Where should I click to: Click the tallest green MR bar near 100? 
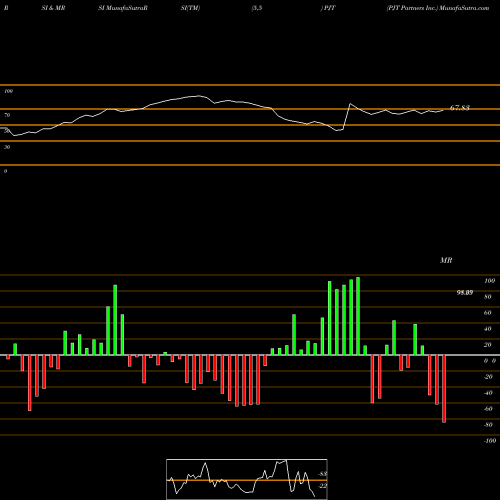coord(358,316)
